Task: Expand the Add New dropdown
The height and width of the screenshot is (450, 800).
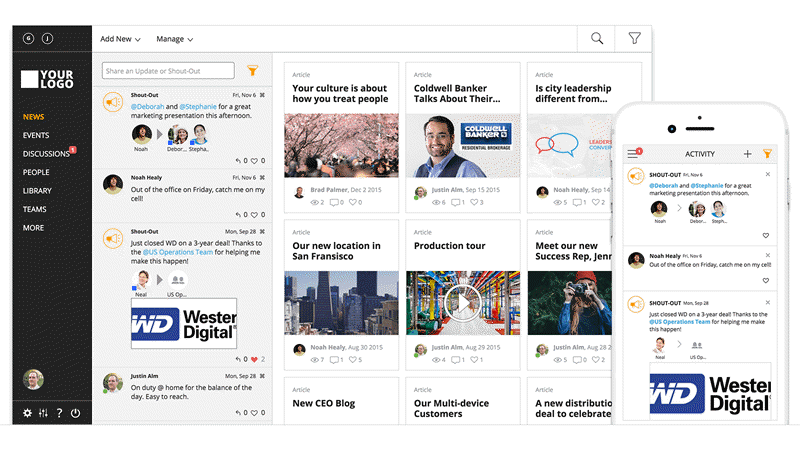Action: (x=120, y=39)
